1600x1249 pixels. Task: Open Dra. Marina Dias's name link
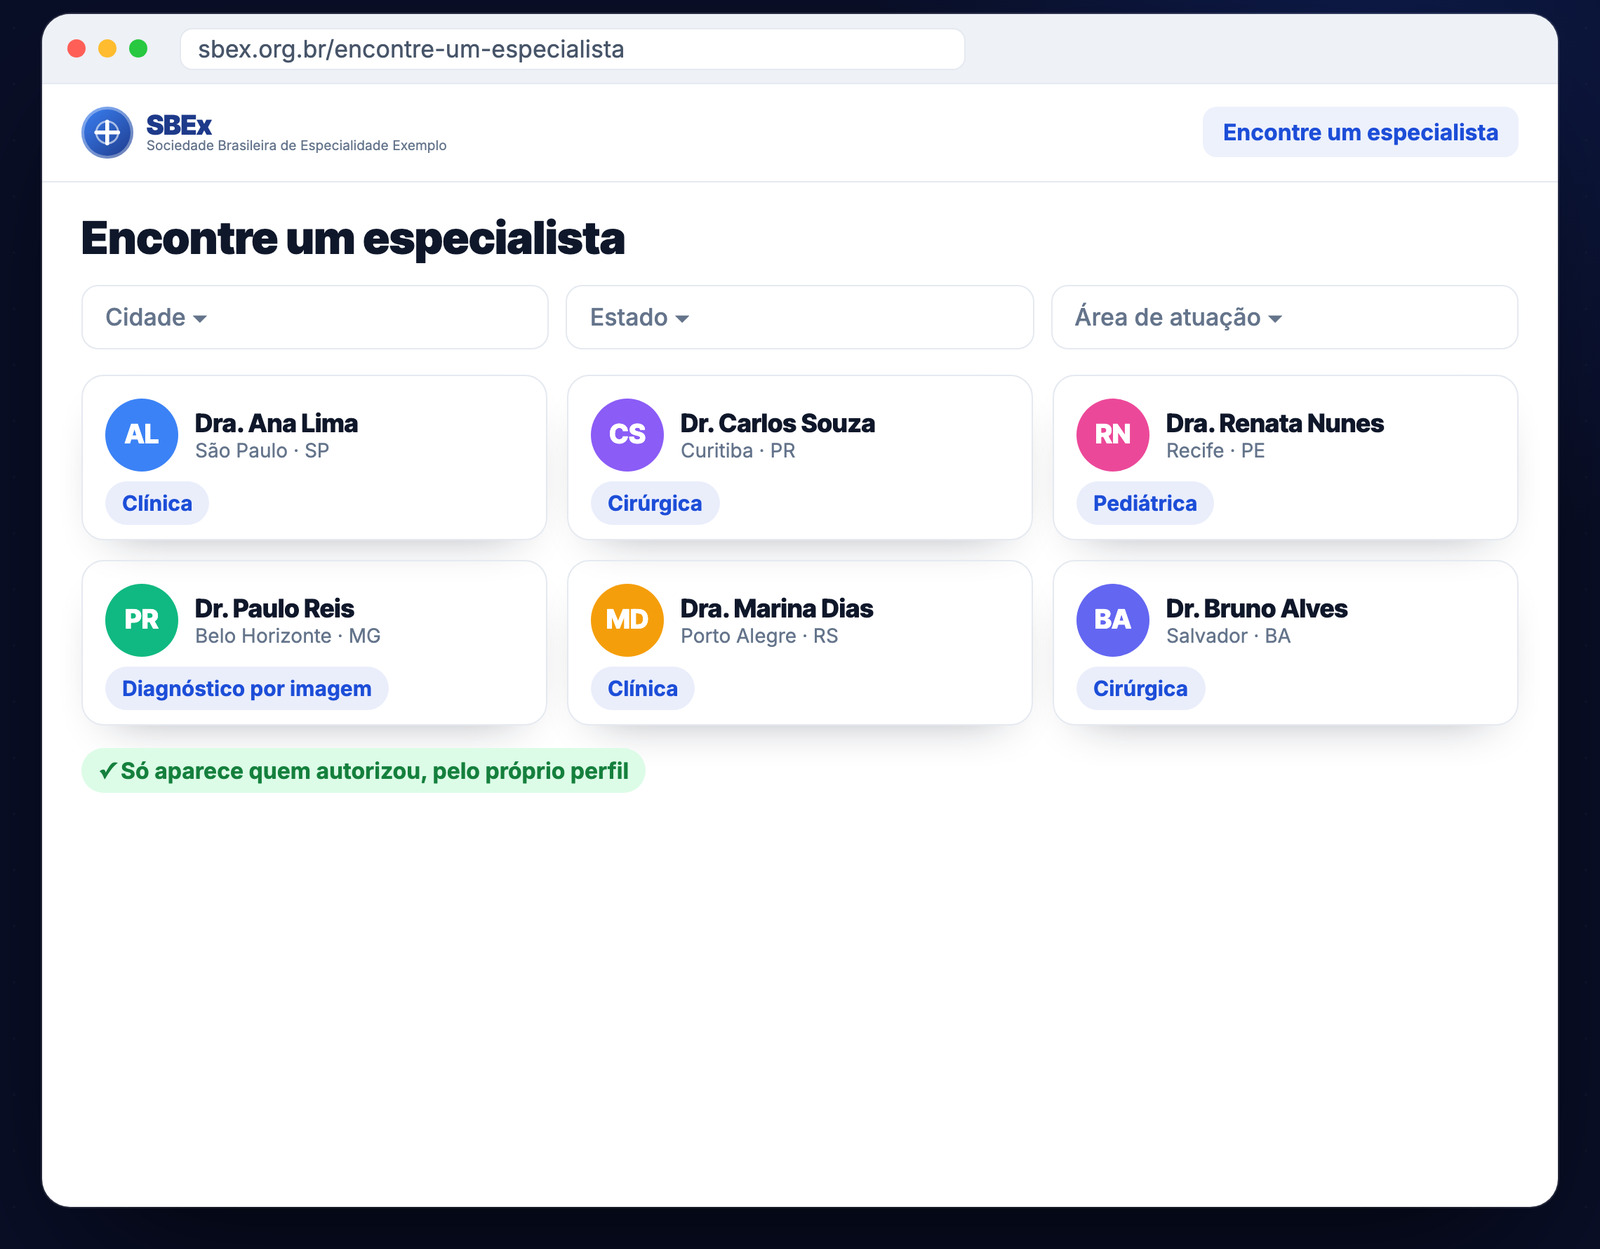pos(777,608)
